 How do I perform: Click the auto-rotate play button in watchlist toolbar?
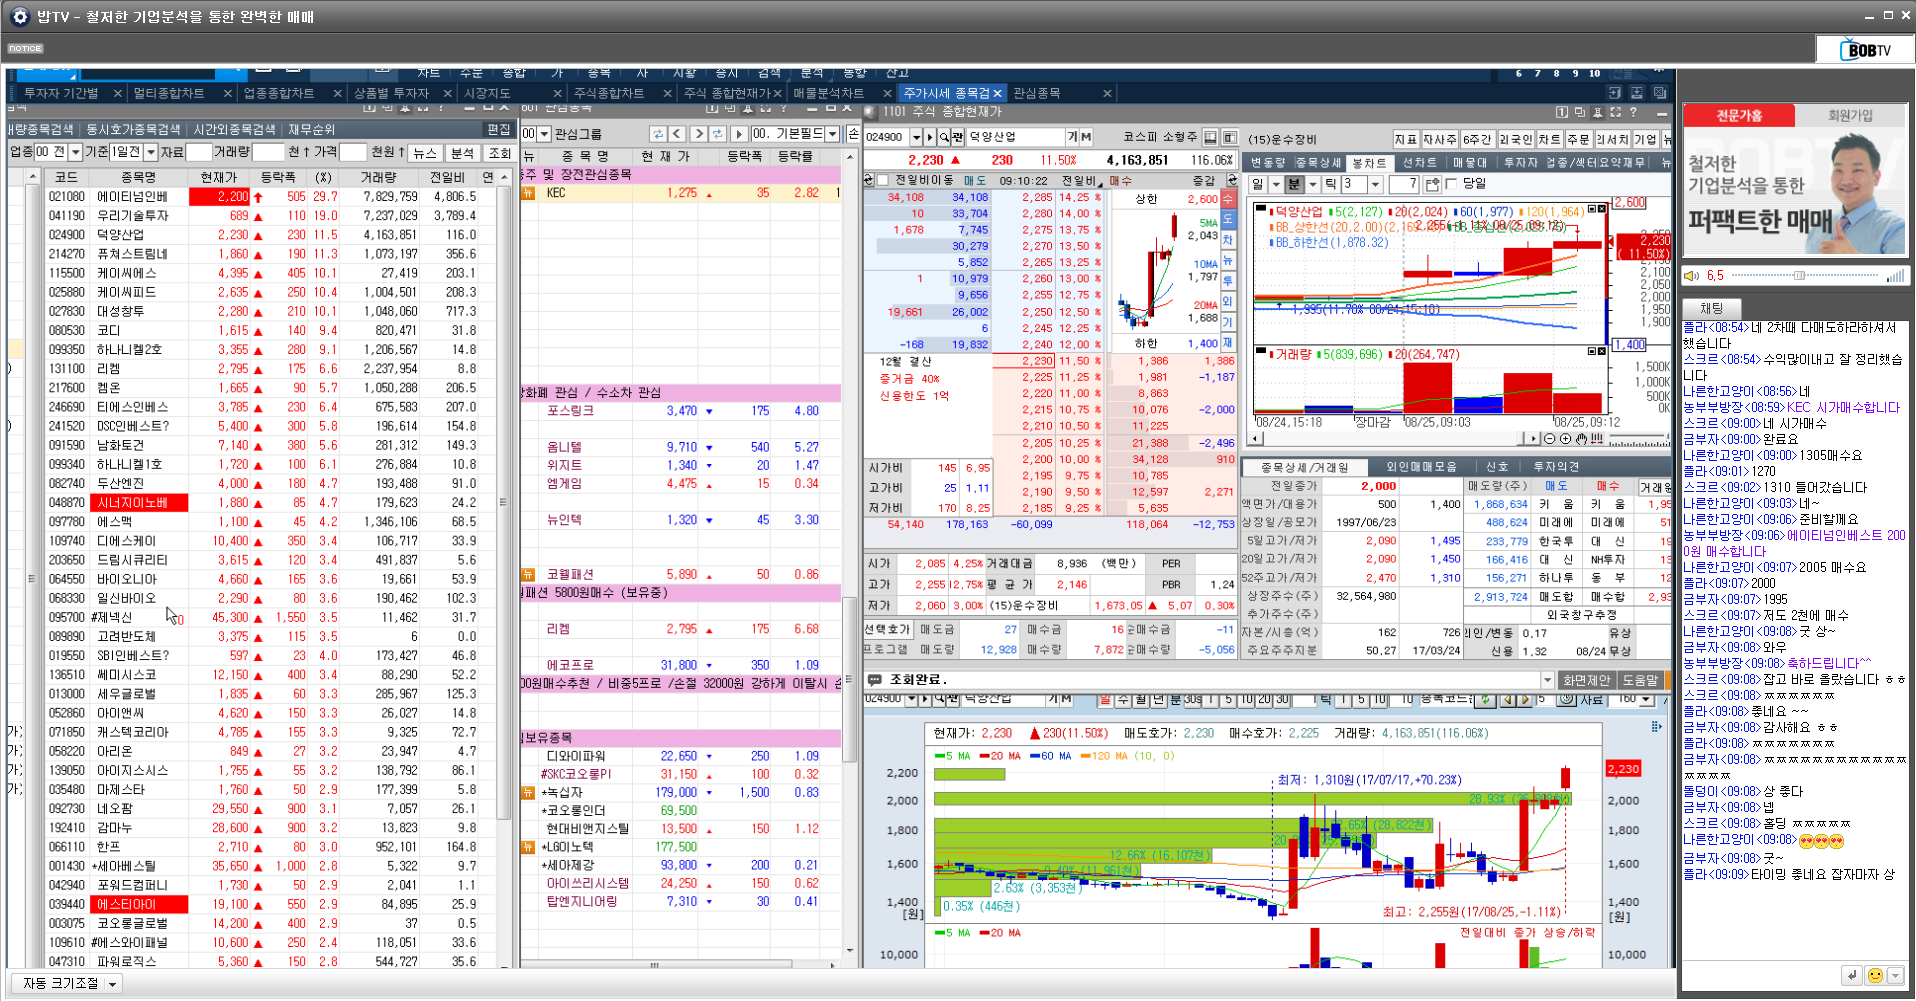click(x=739, y=134)
